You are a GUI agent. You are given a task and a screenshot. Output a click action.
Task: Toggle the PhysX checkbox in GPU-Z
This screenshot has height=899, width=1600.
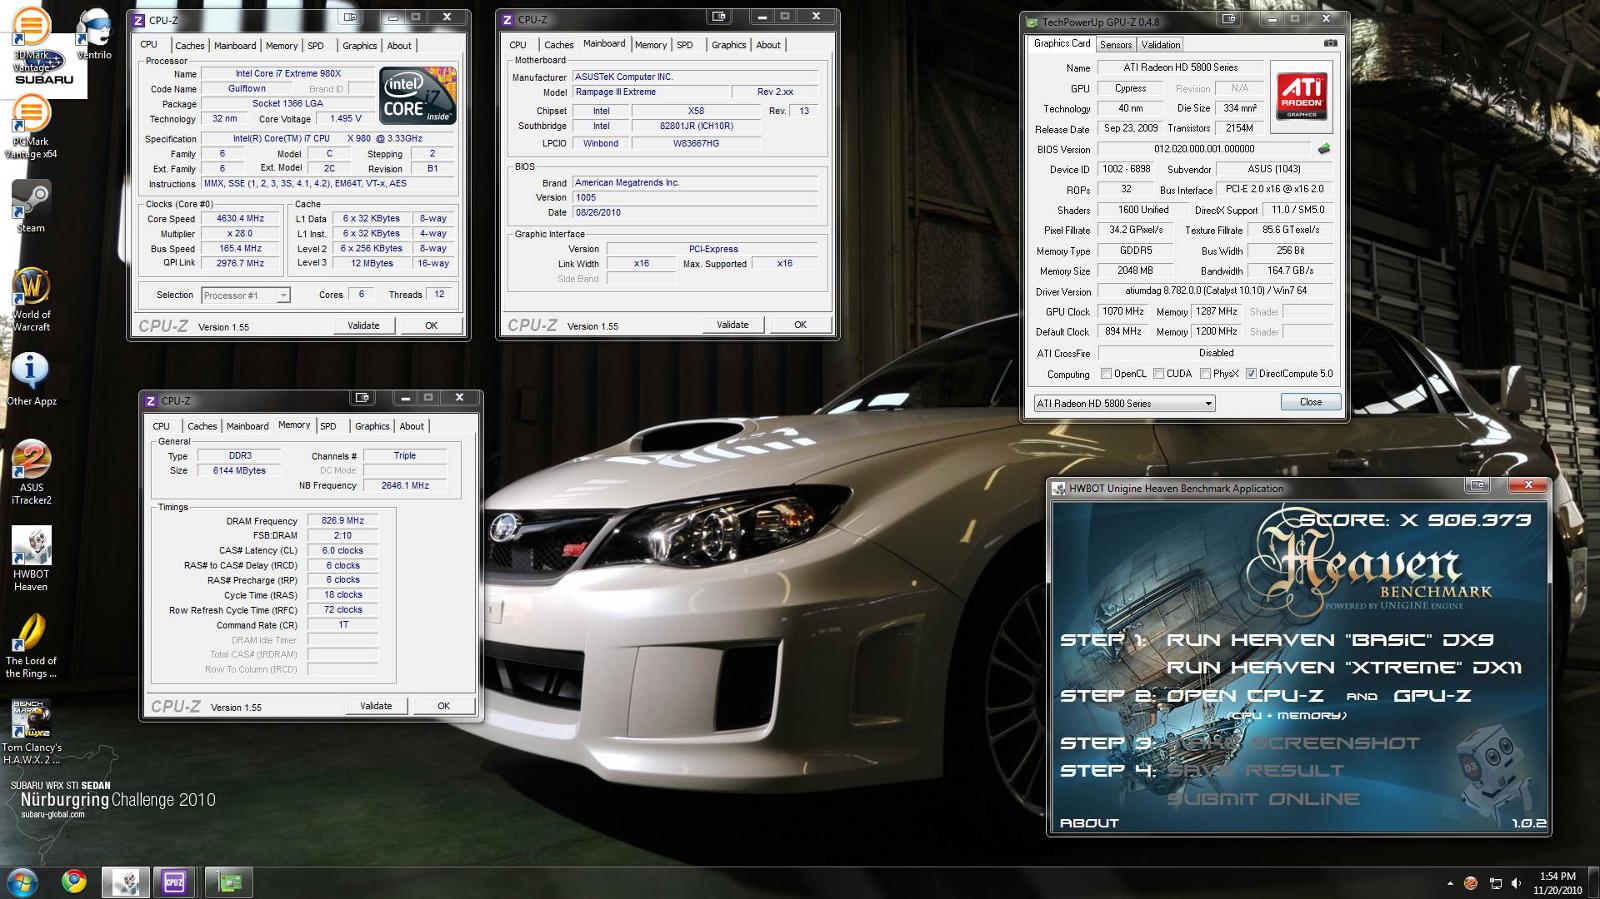[1205, 374]
